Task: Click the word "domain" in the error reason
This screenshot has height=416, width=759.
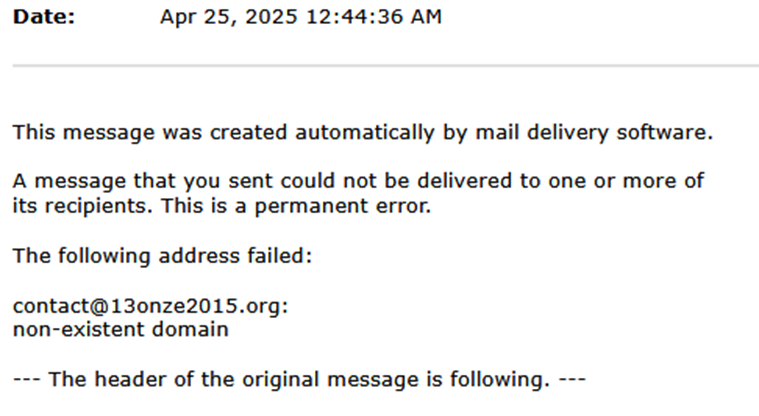Action: 194,328
